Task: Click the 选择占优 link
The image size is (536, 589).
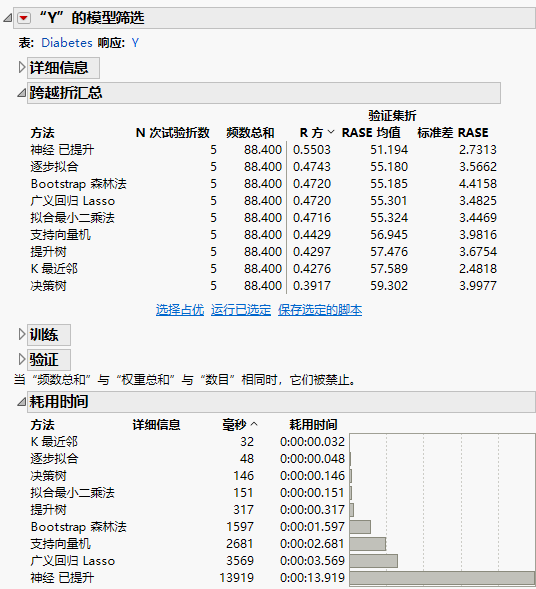Action: (x=180, y=310)
